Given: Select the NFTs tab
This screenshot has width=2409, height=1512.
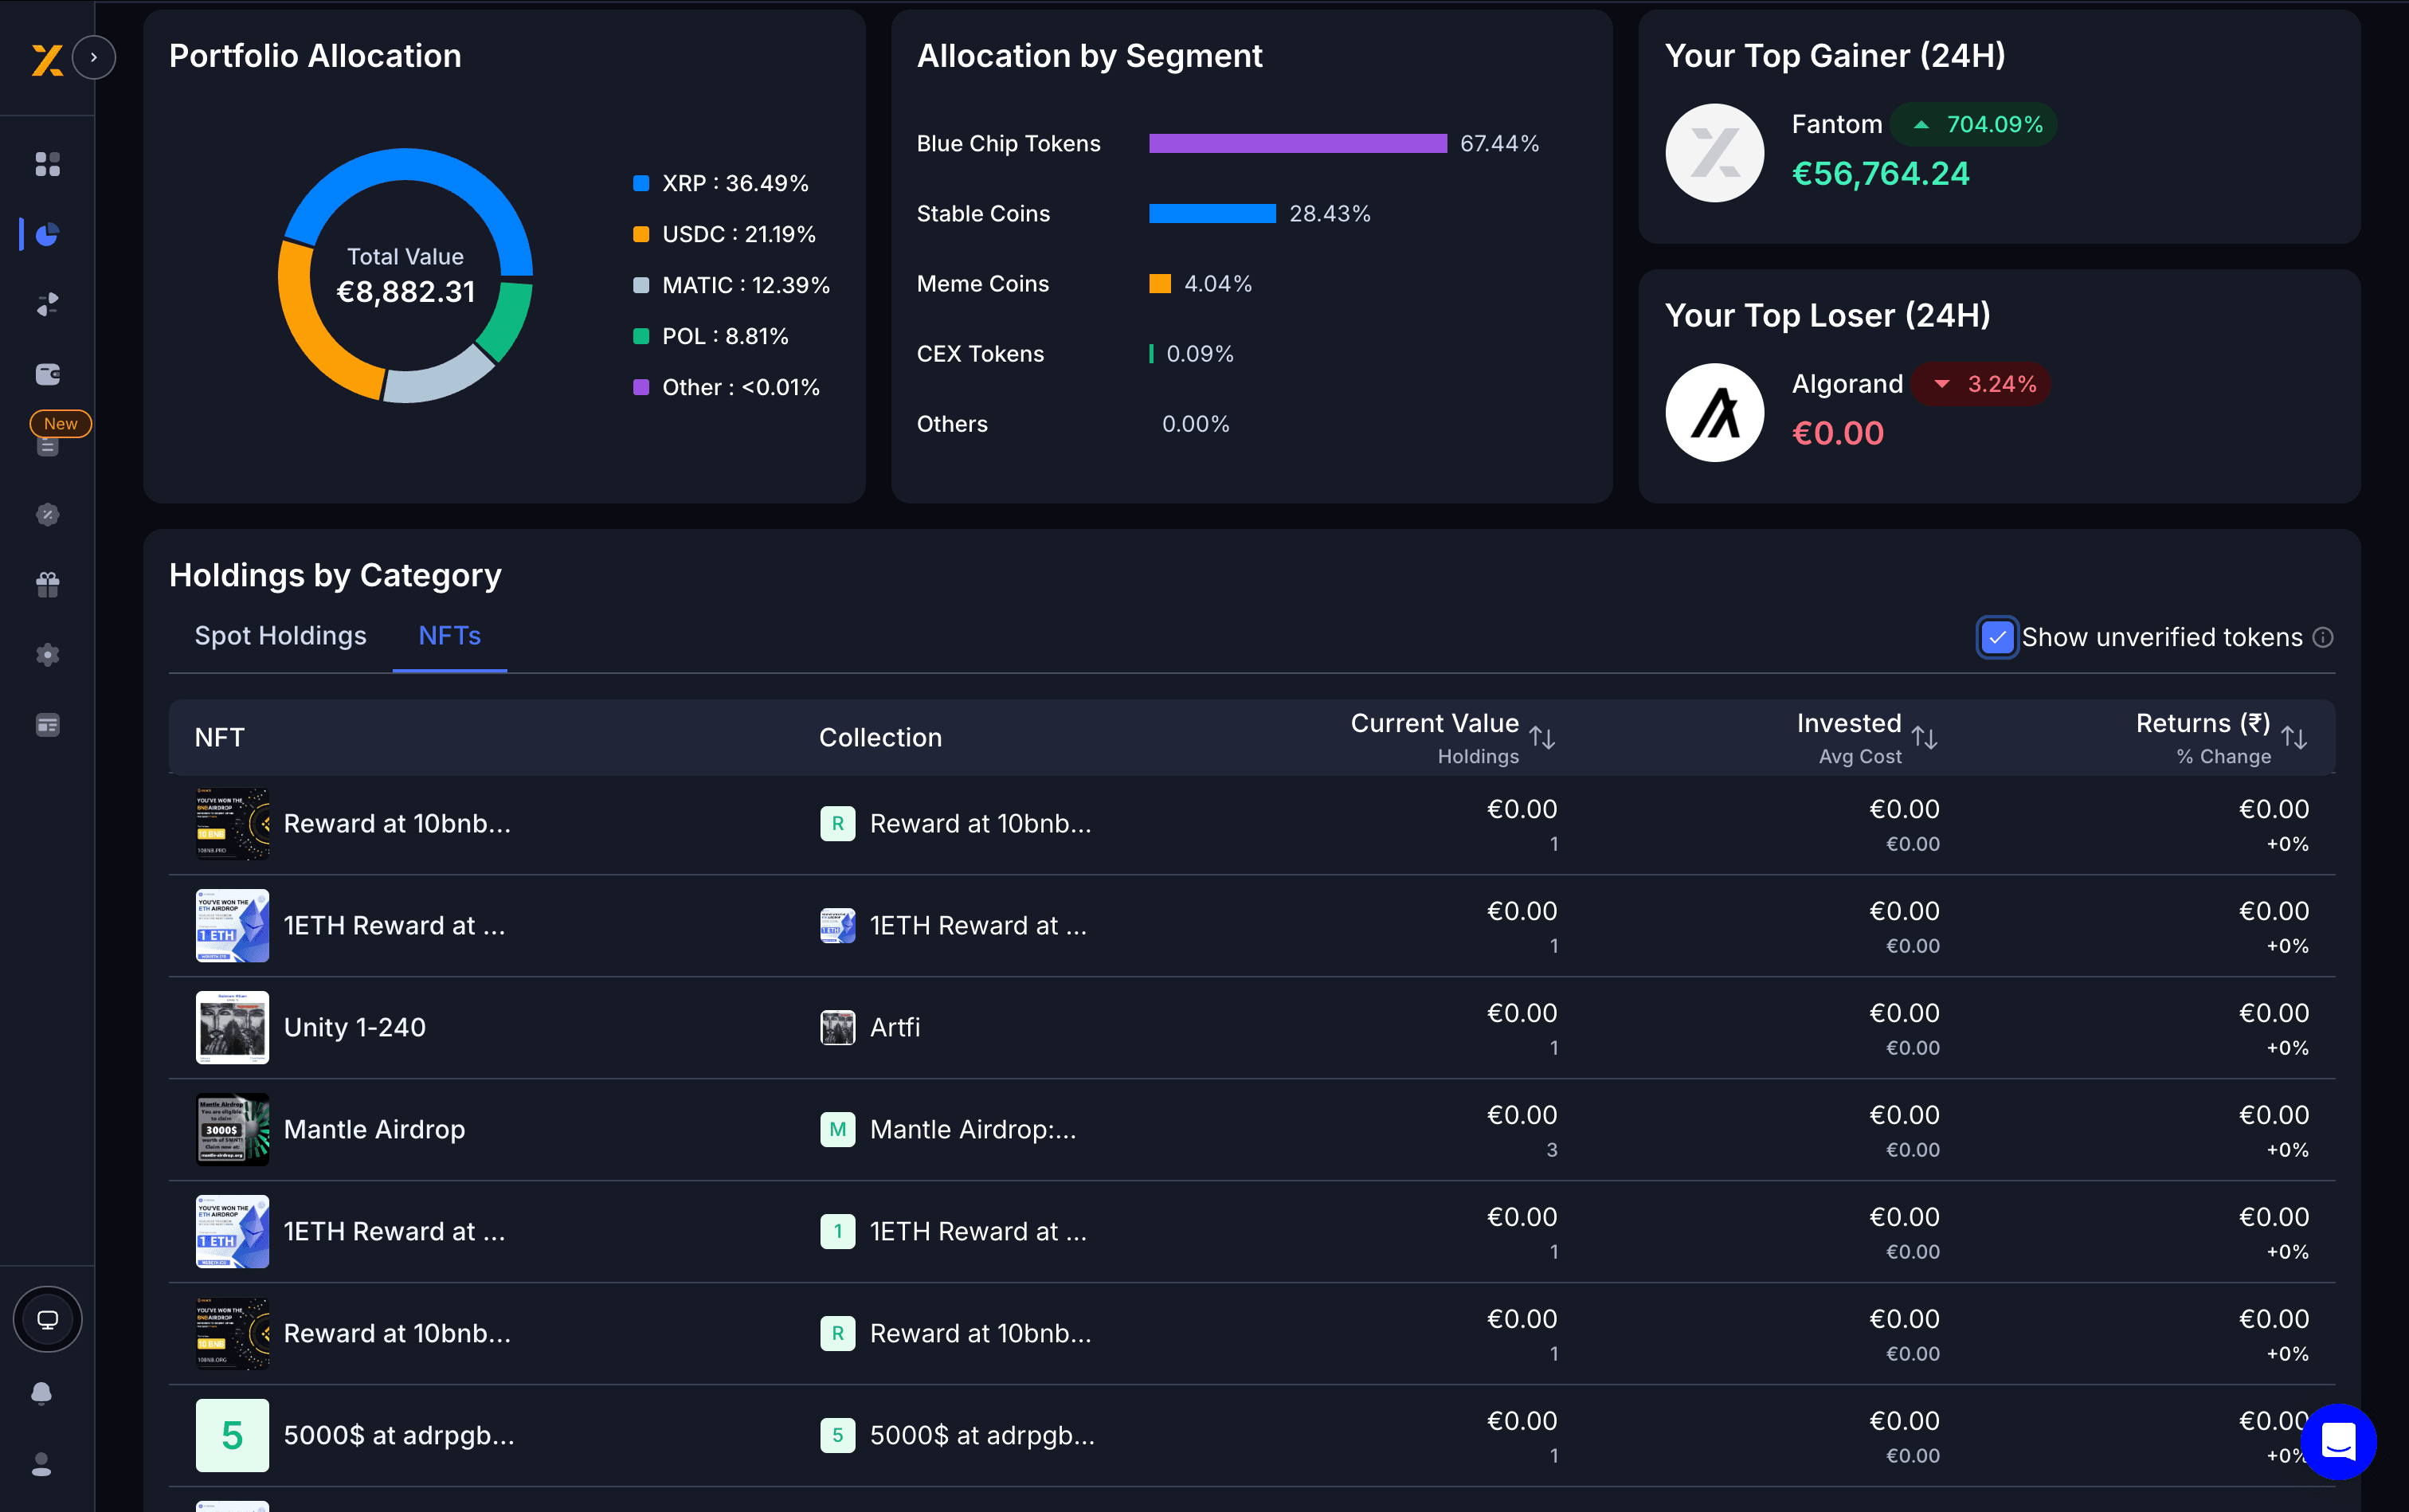Looking at the screenshot, I should (x=449, y=636).
